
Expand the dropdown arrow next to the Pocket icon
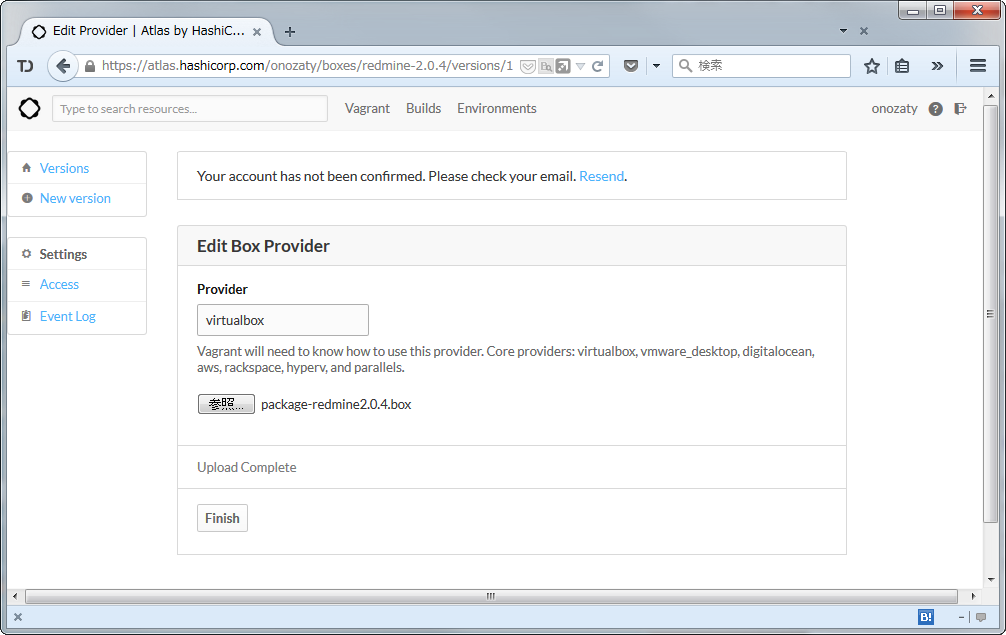(656, 65)
